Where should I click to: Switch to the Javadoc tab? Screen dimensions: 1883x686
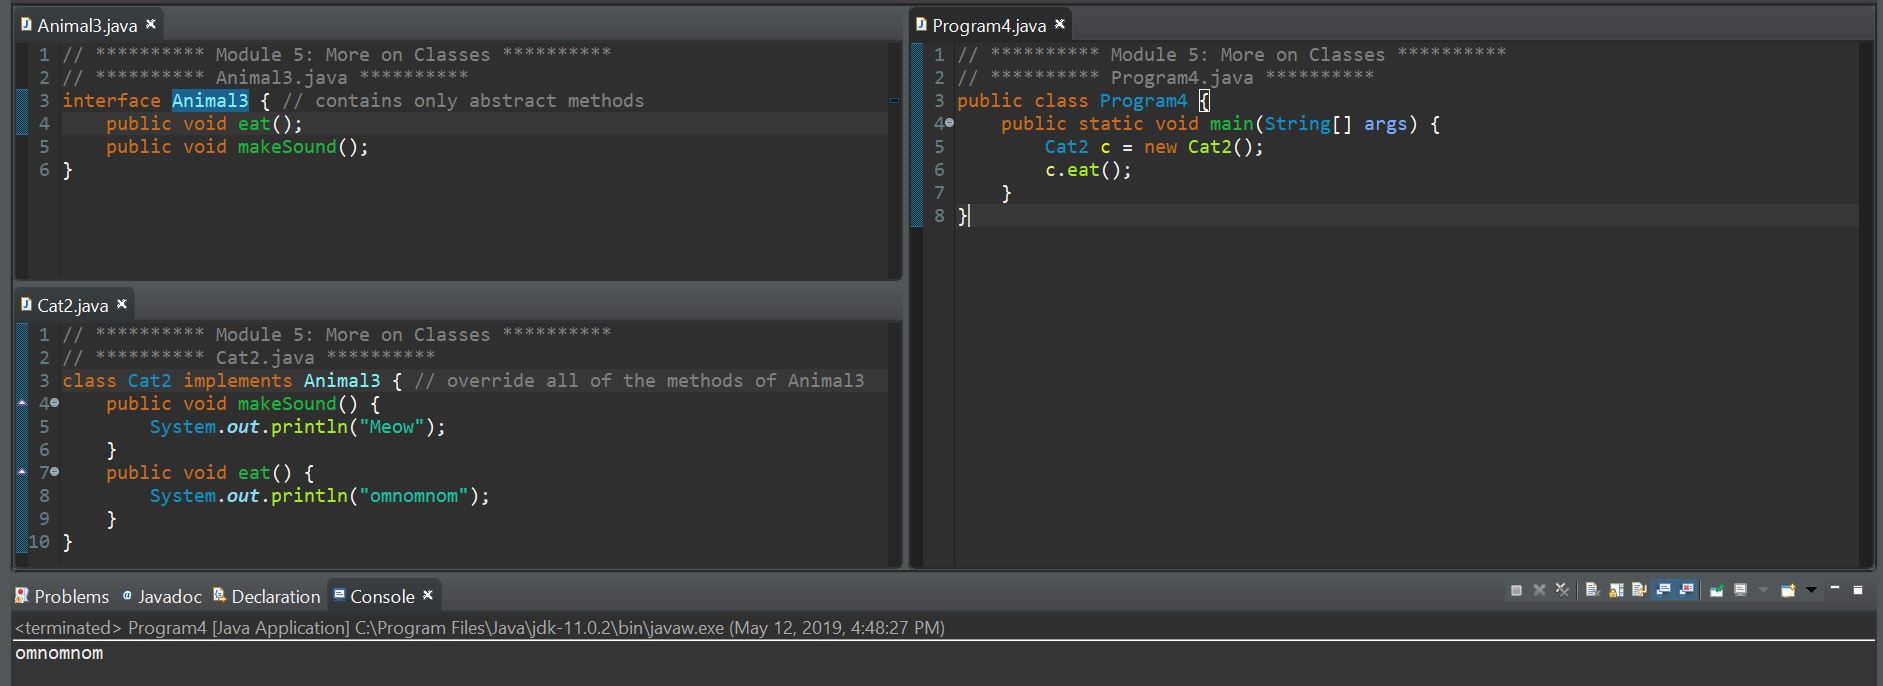162,596
